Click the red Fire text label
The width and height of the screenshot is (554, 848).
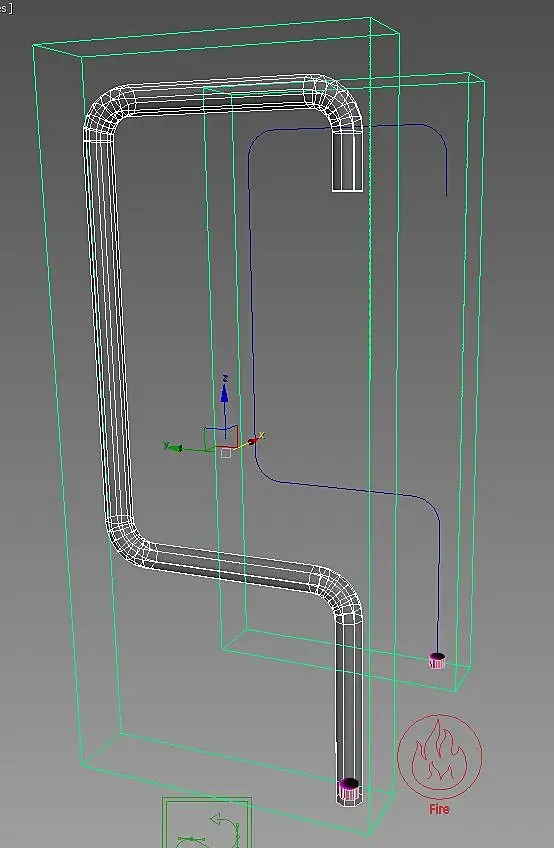point(439,809)
